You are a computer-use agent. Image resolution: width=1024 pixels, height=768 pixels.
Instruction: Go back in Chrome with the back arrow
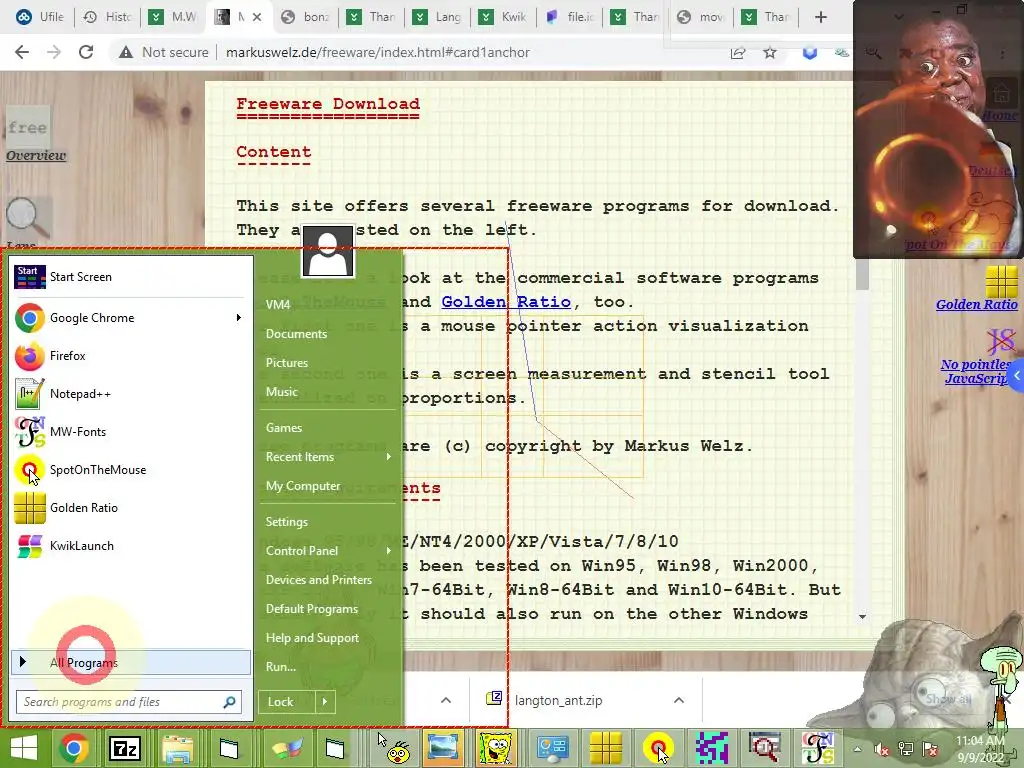click(x=22, y=52)
